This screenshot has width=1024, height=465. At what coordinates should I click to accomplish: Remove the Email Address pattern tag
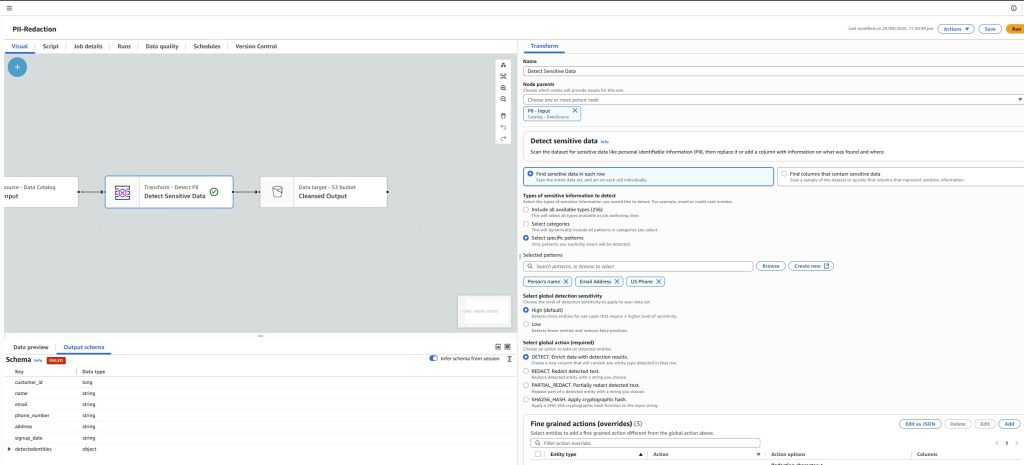pyautogui.click(x=617, y=281)
